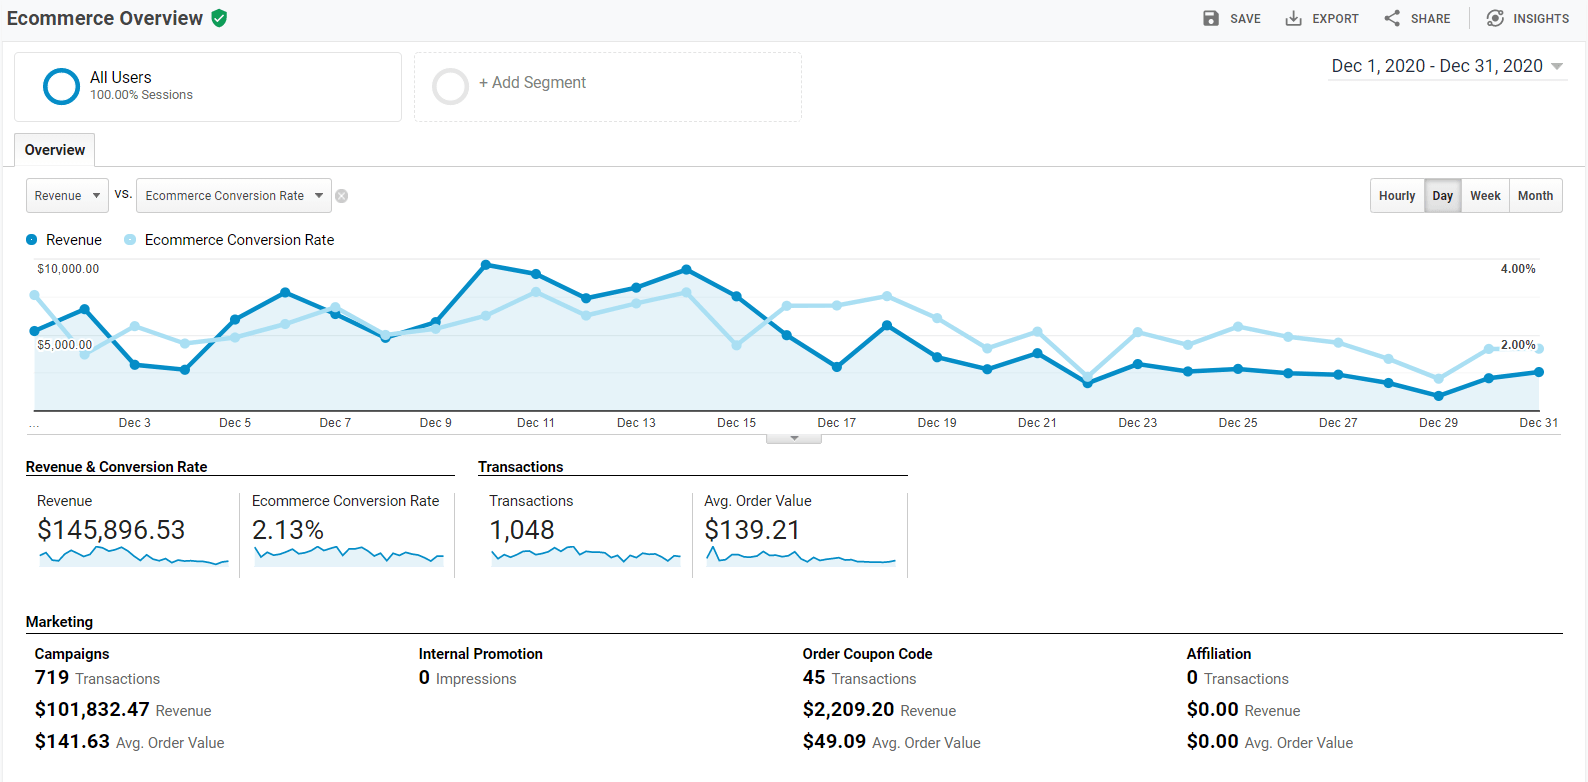Click the Add Segment empty circle
The height and width of the screenshot is (782, 1588).
450,86
